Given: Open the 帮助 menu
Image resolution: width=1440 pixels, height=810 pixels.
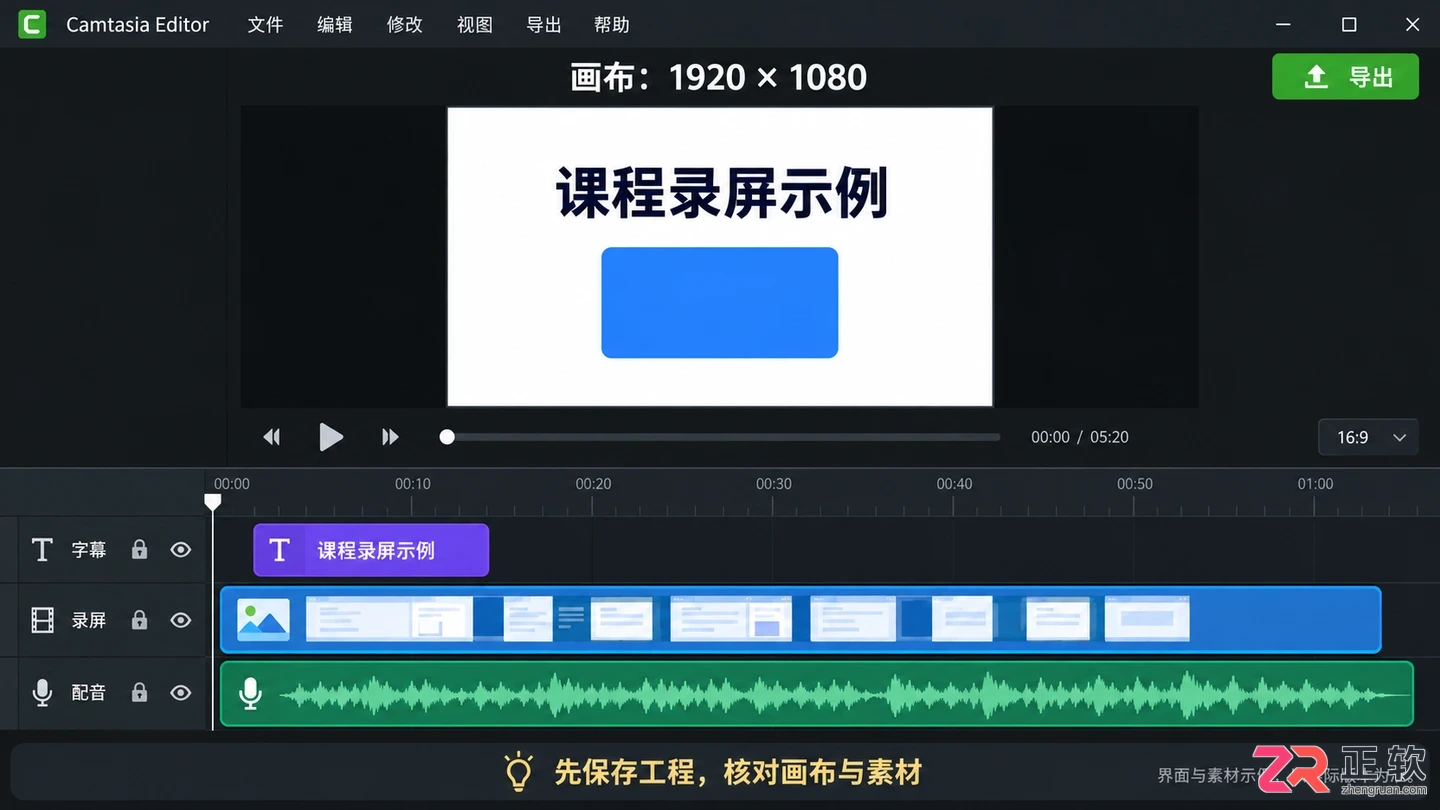Looking at the screenshot, I should pos(612,25).
